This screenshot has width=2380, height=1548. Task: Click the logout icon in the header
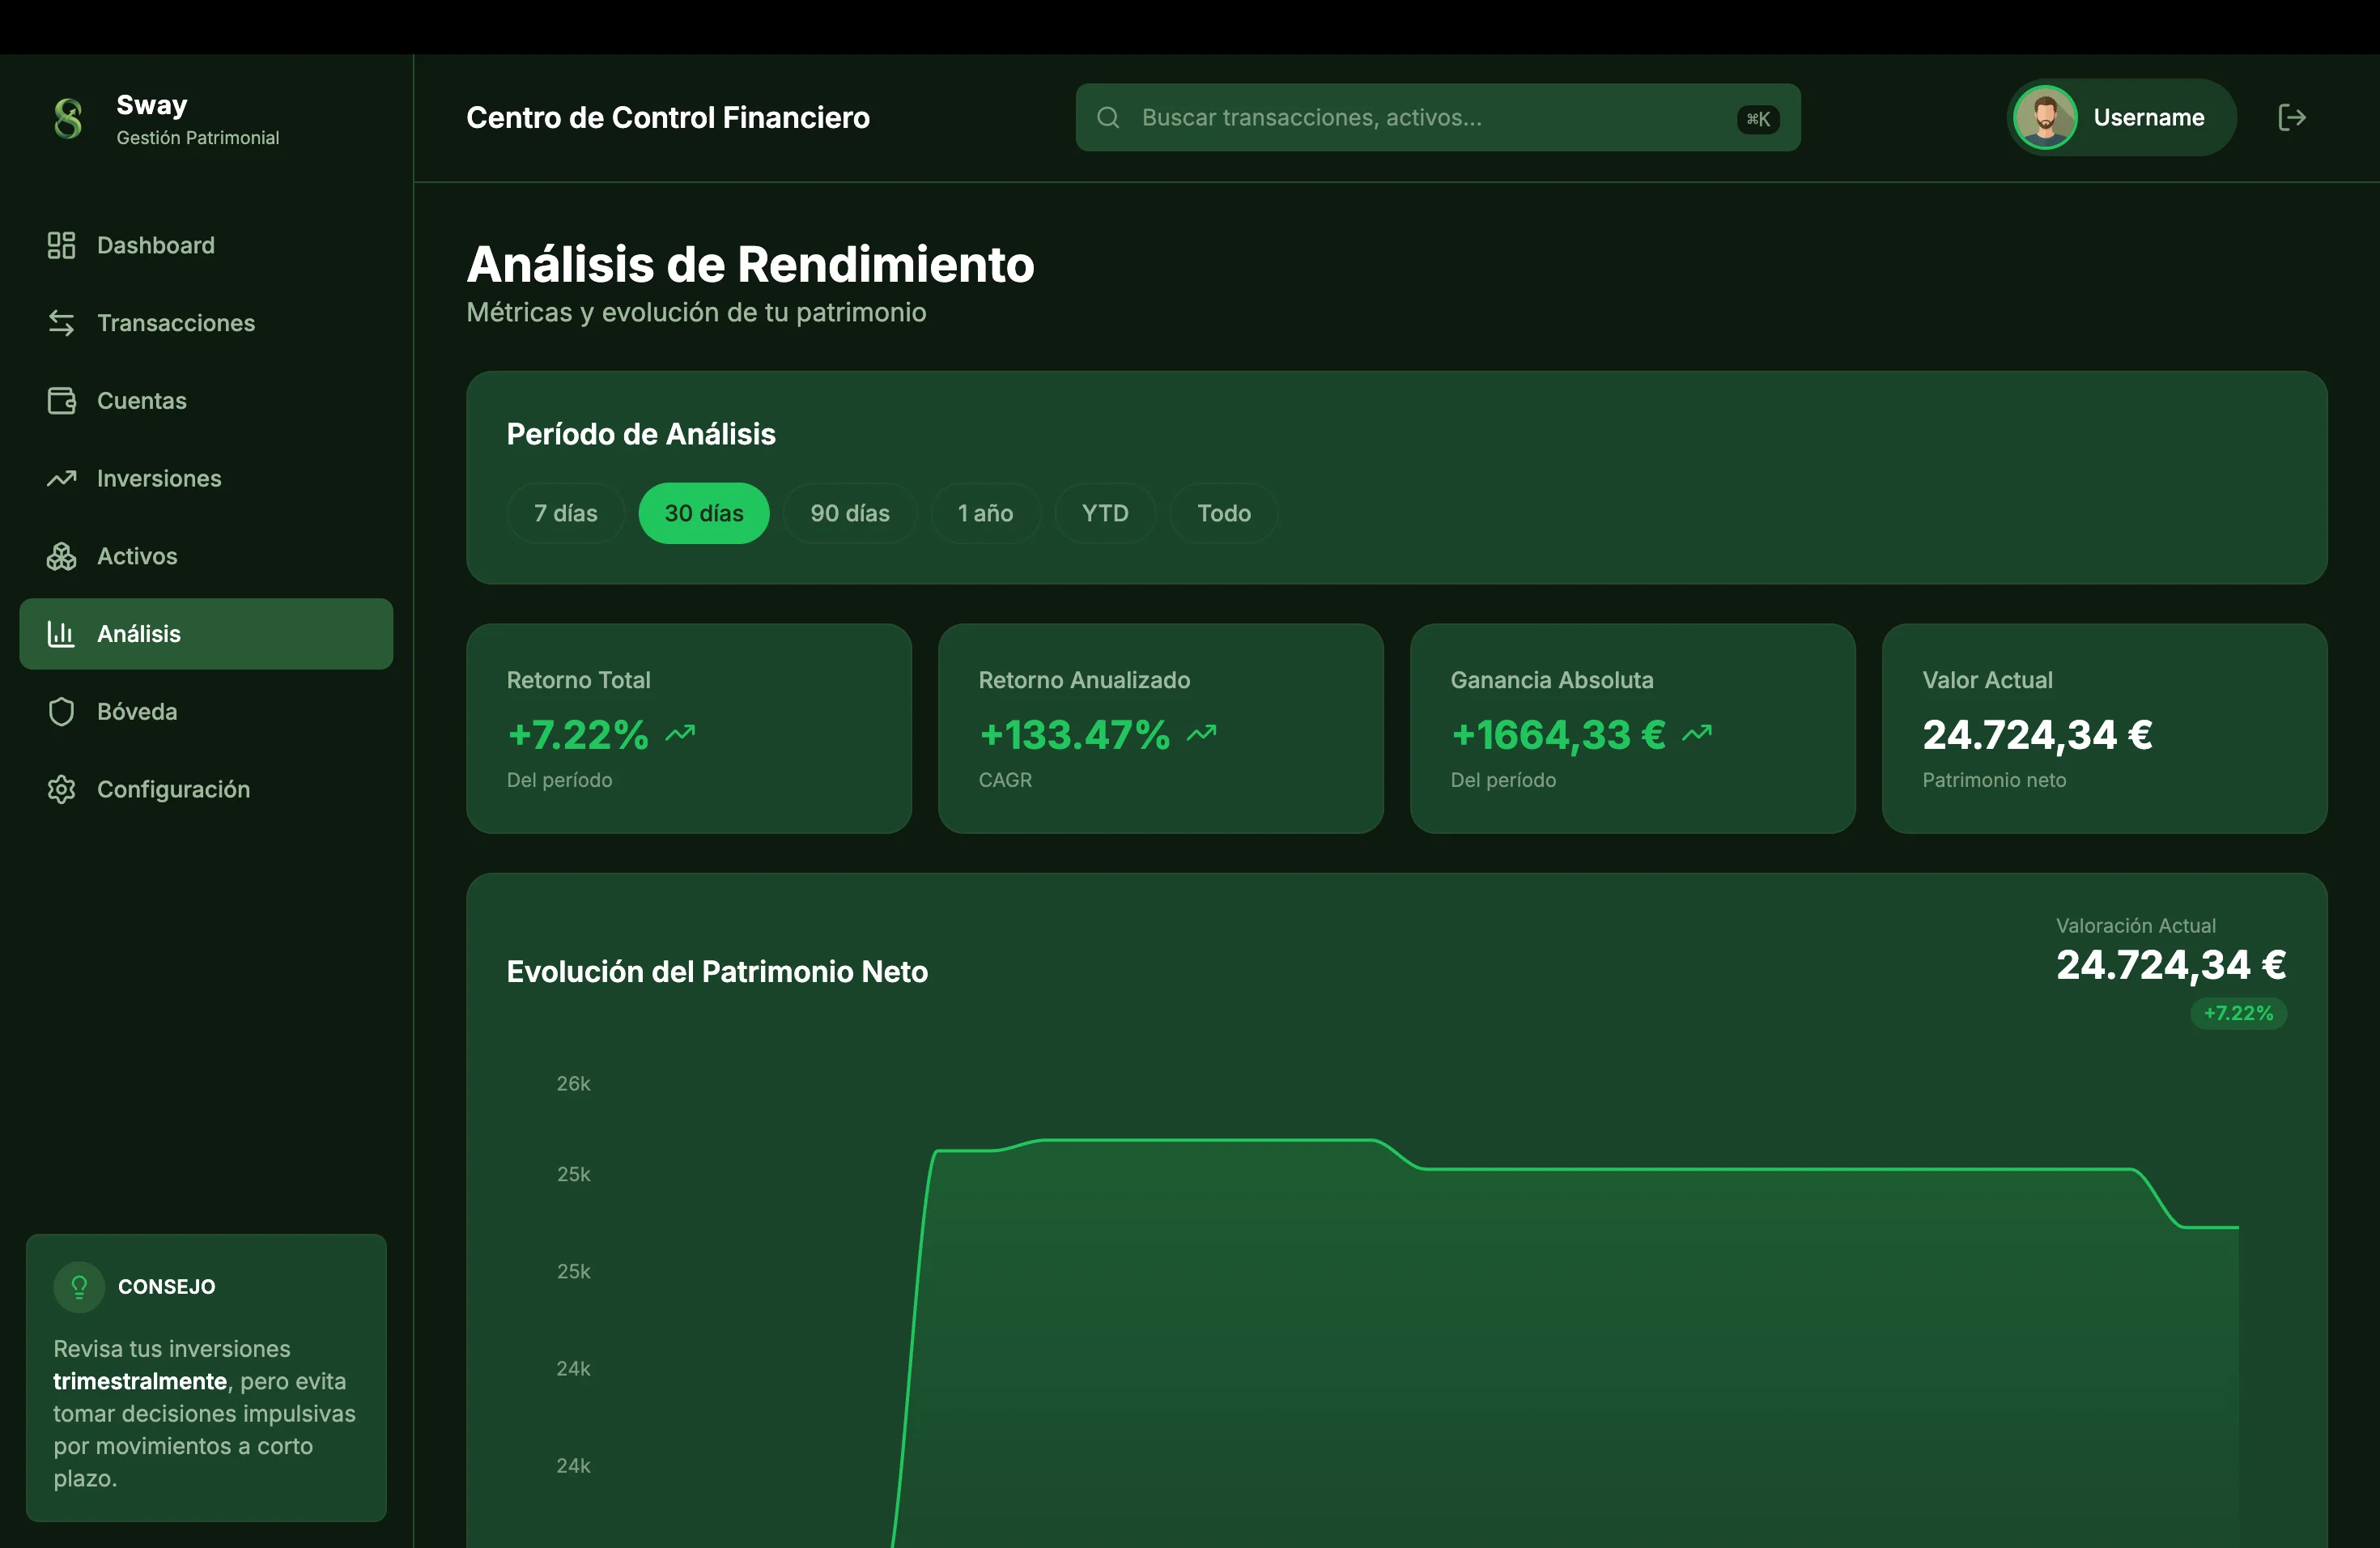coord(2291,118)
